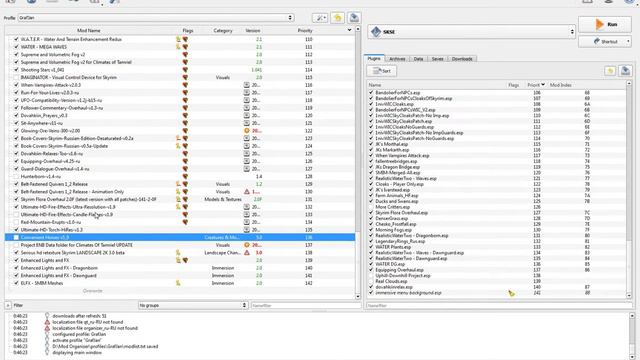The image size is (640, 360).
Task: Click the warning triangle on Belt-Fastened Quivers Animation Only row
Action: pyautogui.click(x=247, y=191)
